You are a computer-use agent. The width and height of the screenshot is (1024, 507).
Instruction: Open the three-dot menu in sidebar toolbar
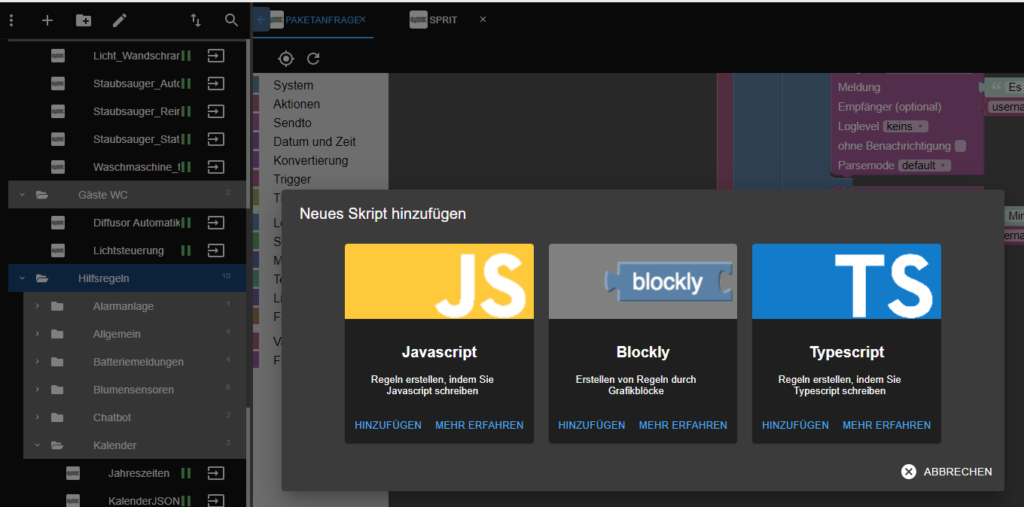click(11, 20)
